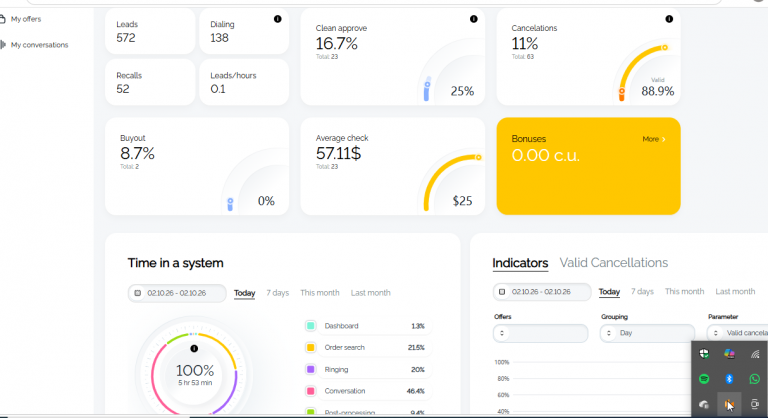This screenshot has height=418, width=768.
Task: Select Today in the Indicators panel
Action: pyautogui.click(x=609, y=292)
